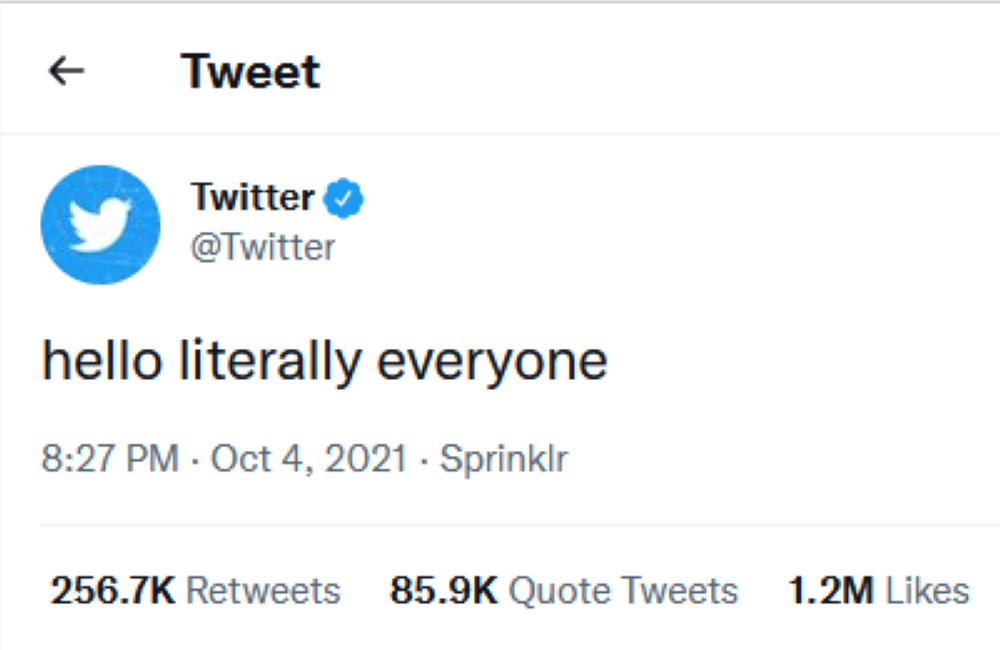Click the 8:27 PM timestamp
The height and width of the screenshot is (650, 1000).
[110, 459]
